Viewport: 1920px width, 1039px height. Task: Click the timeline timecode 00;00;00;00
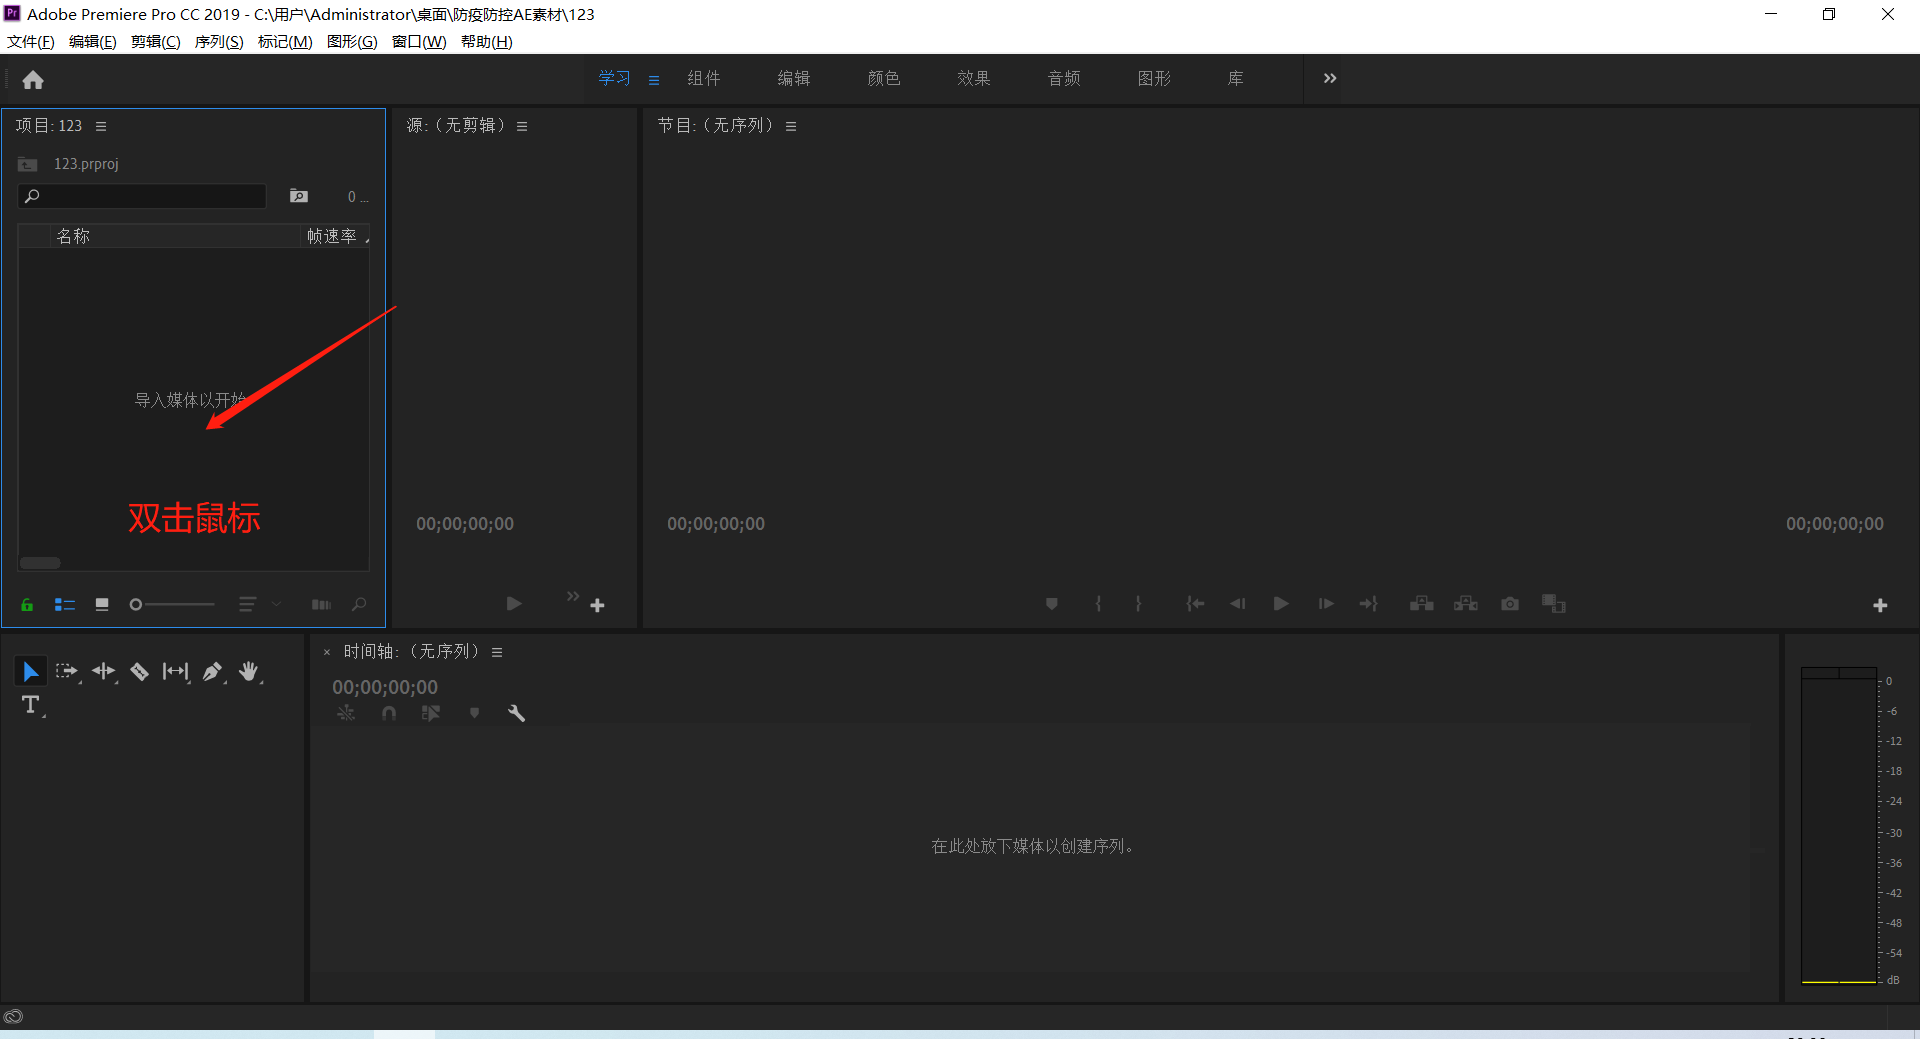tap(385, 687)
